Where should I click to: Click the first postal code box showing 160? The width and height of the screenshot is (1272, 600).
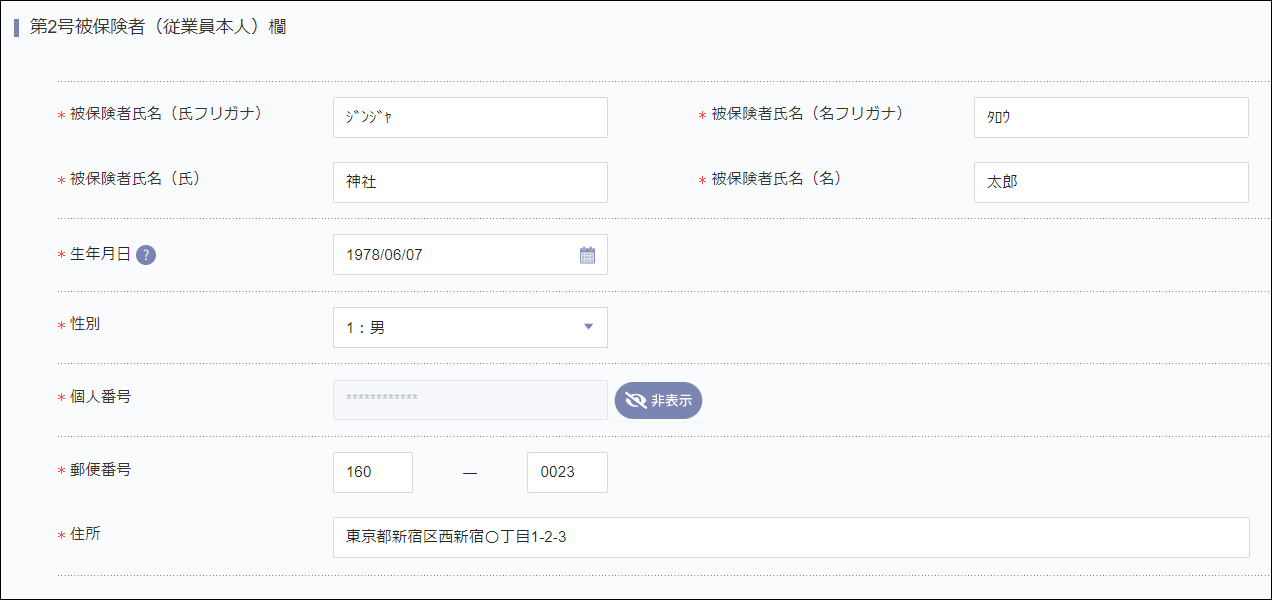(x=372, y=472)
